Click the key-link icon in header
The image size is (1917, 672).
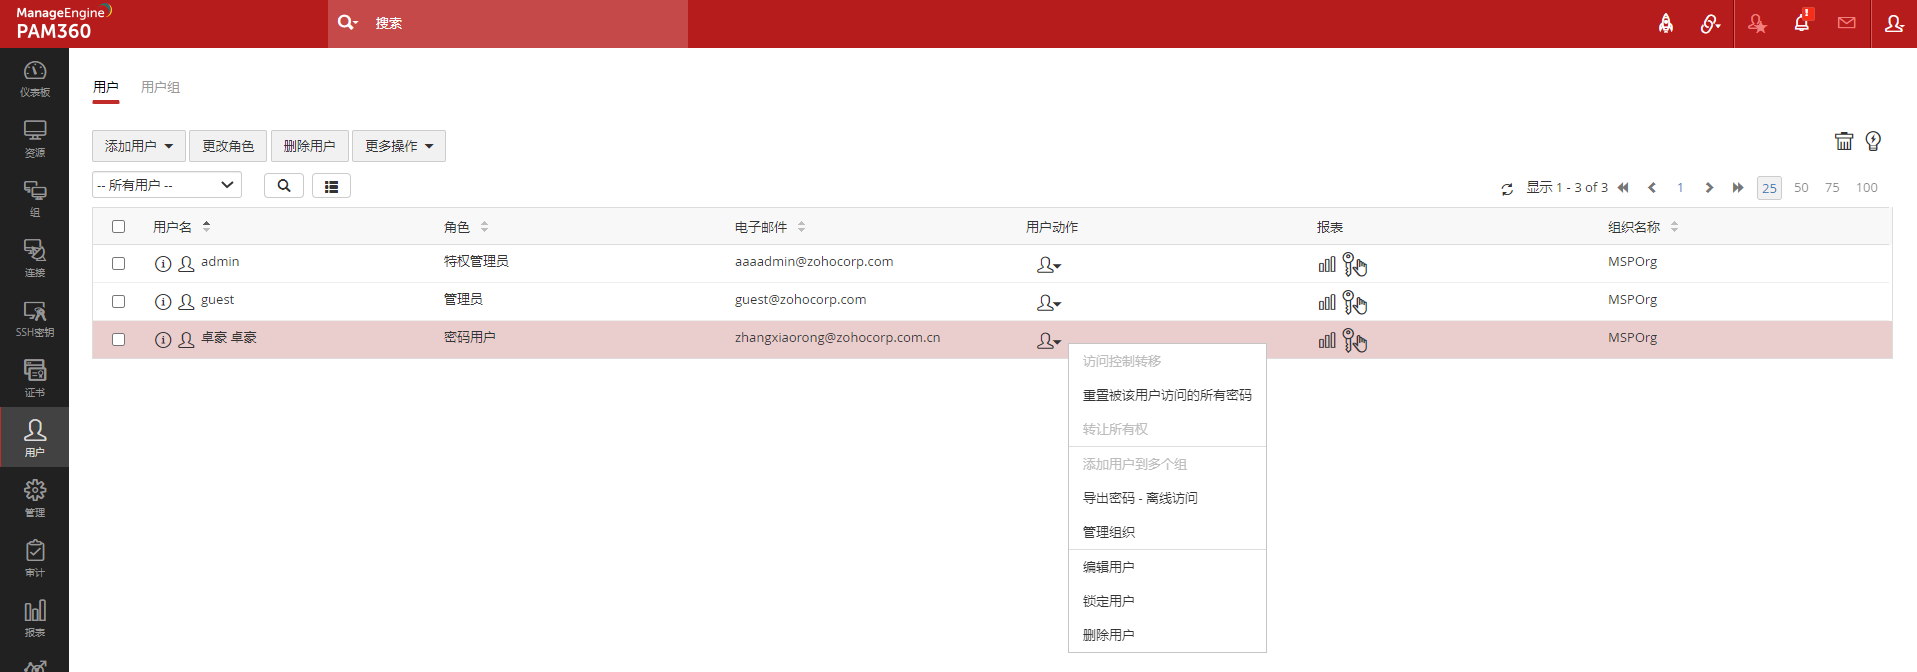[x=1710, y=23]
